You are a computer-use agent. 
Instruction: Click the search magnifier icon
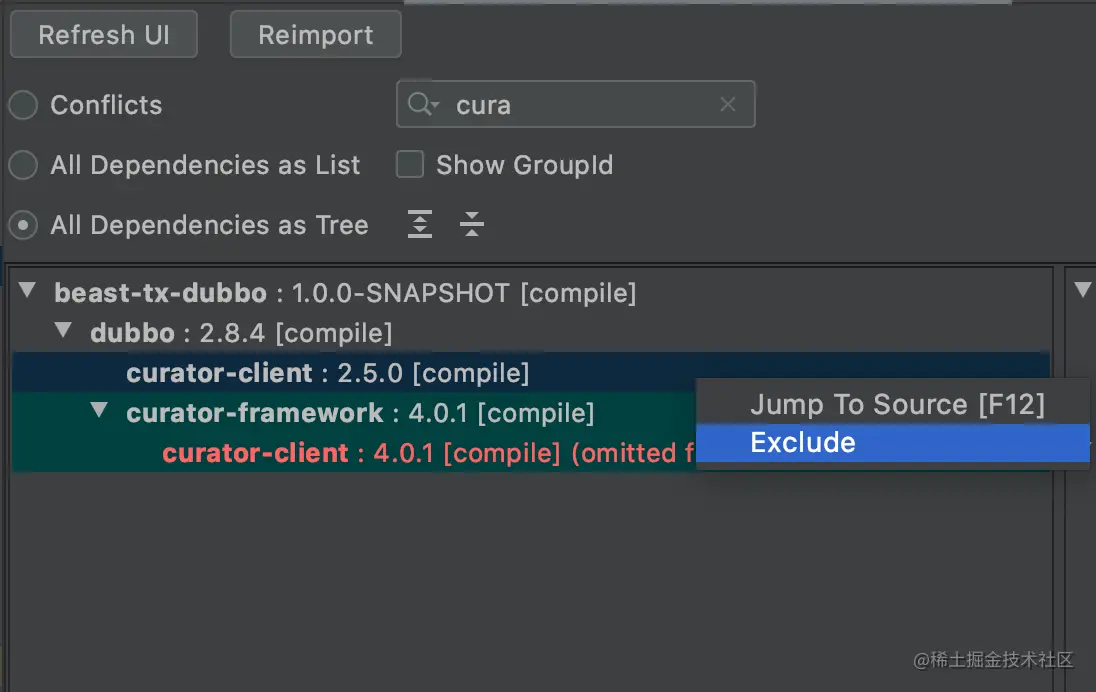(x=421, y=105)
